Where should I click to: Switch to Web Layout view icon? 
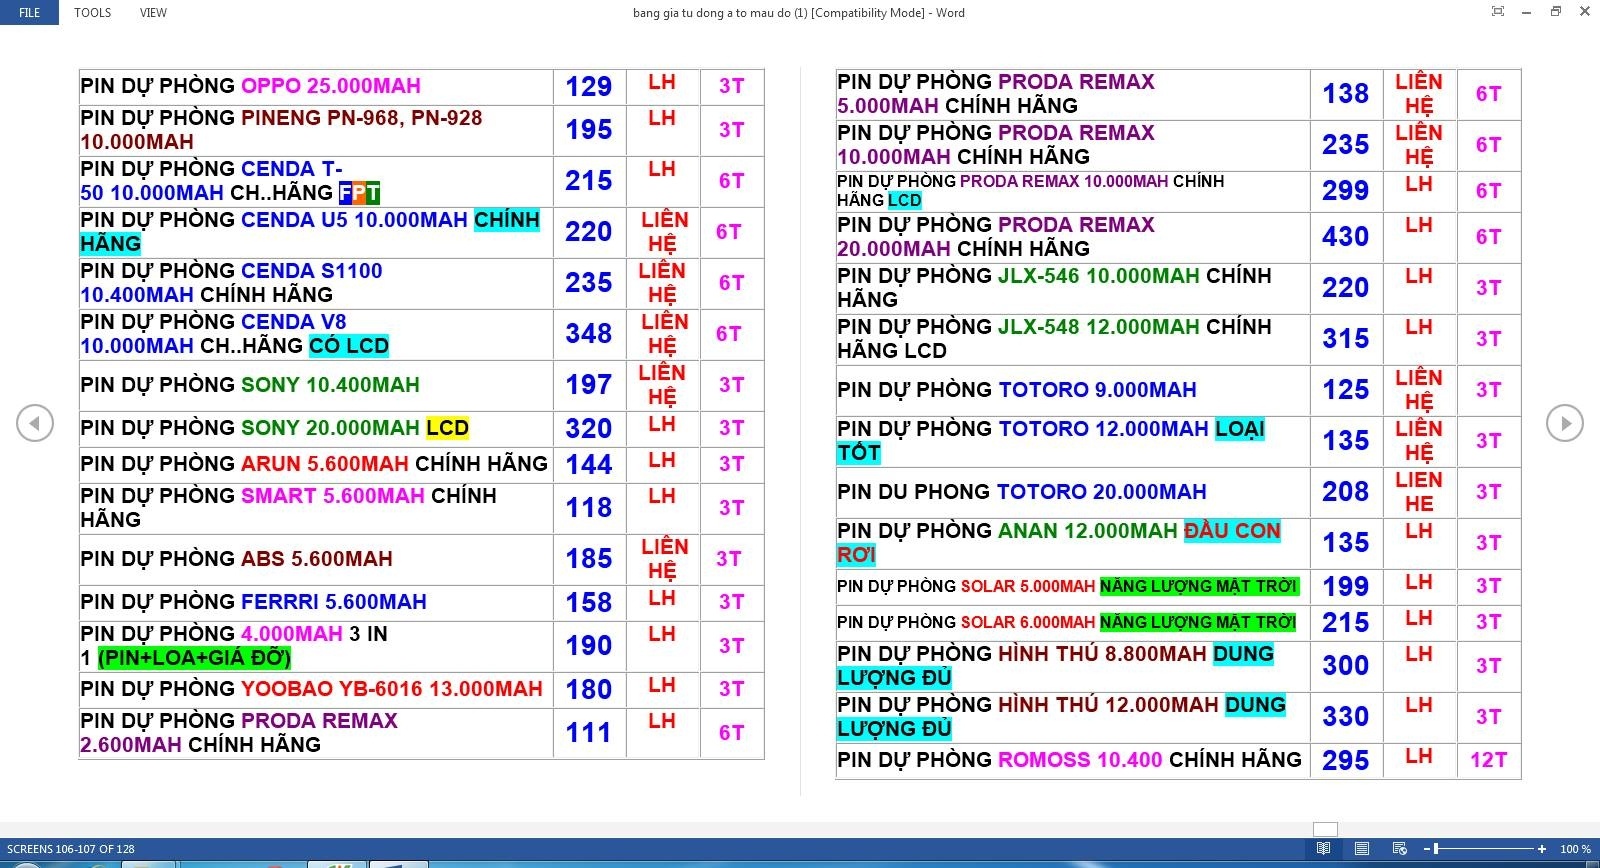point(1399,849)
